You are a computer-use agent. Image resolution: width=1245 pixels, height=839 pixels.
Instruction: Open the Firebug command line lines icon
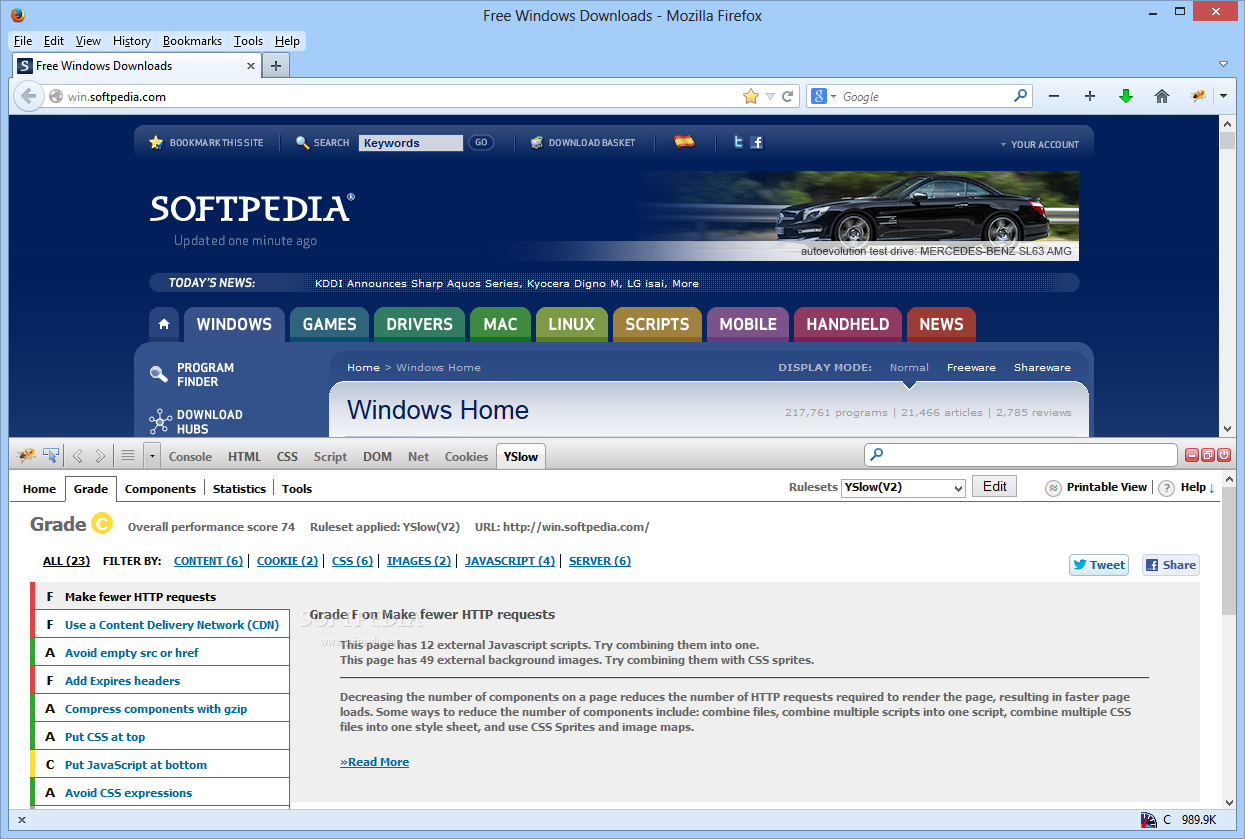(x=127, y=456)
